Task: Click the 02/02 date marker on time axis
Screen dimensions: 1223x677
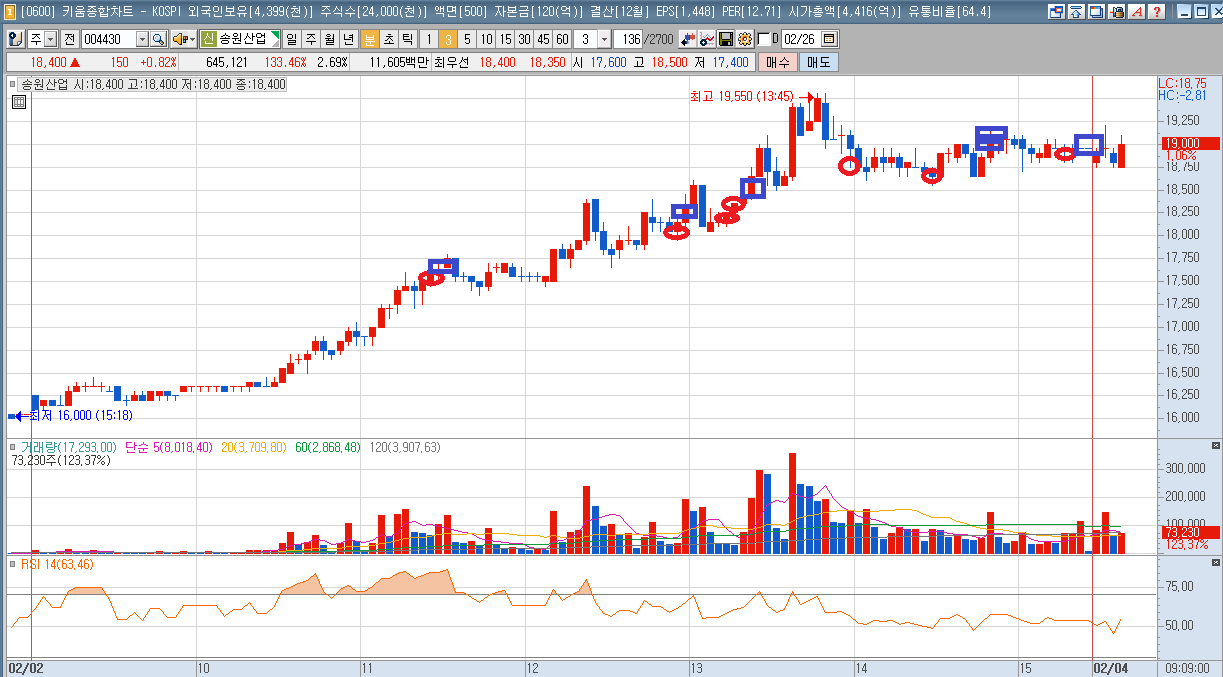Action: tap(26, 667)
